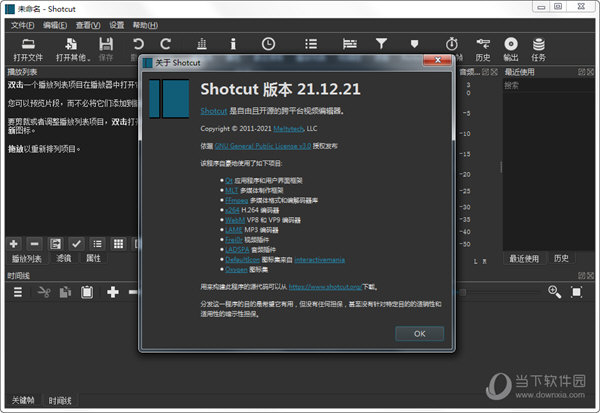This screenshot has width=600, height=413.
Task: Click the Open File (打开文件) toolbar icon
Action: (28, 44)
